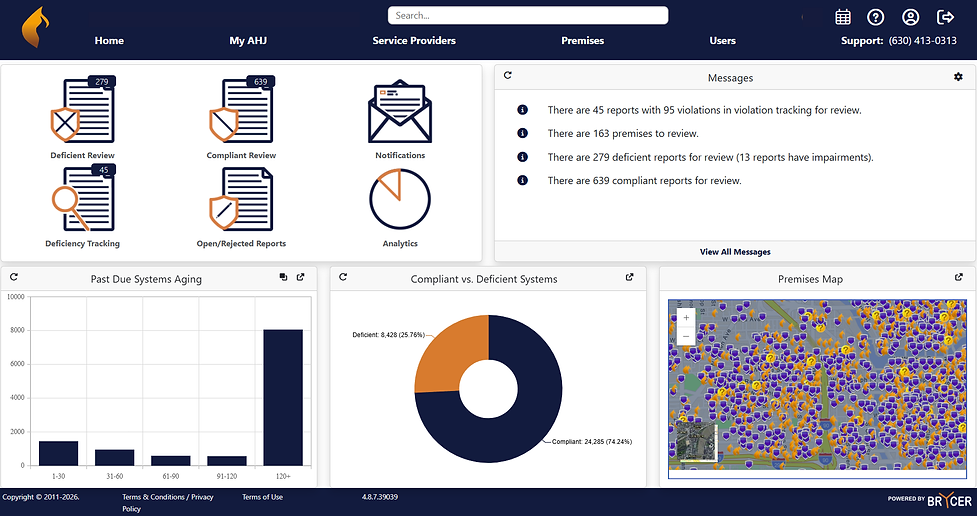Viewport: 977px width, 516px height.
Task: Open the Users menu
Action: pyautogui.click(x=723, y=41)
